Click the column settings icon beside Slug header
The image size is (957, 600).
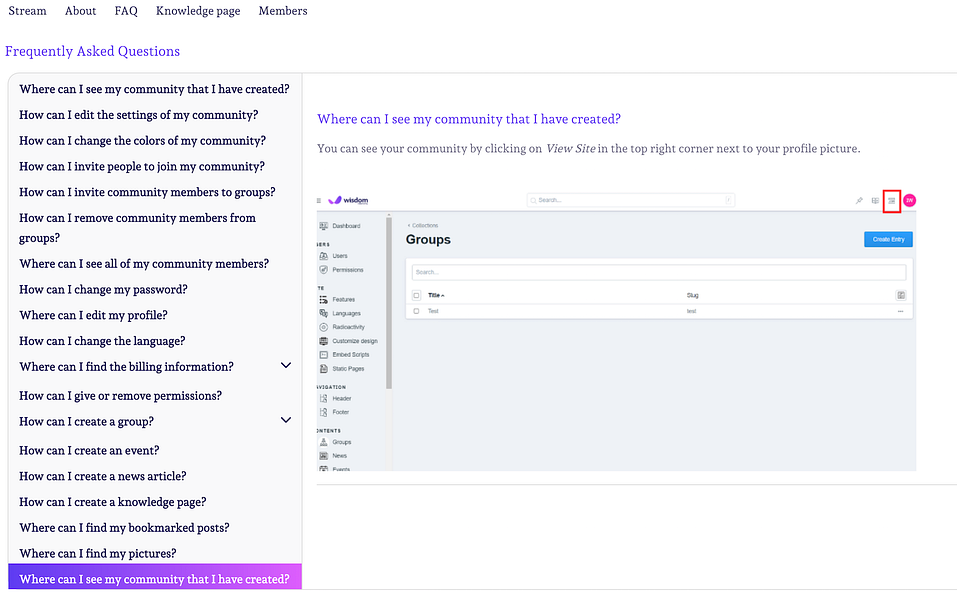click(900, 295)
